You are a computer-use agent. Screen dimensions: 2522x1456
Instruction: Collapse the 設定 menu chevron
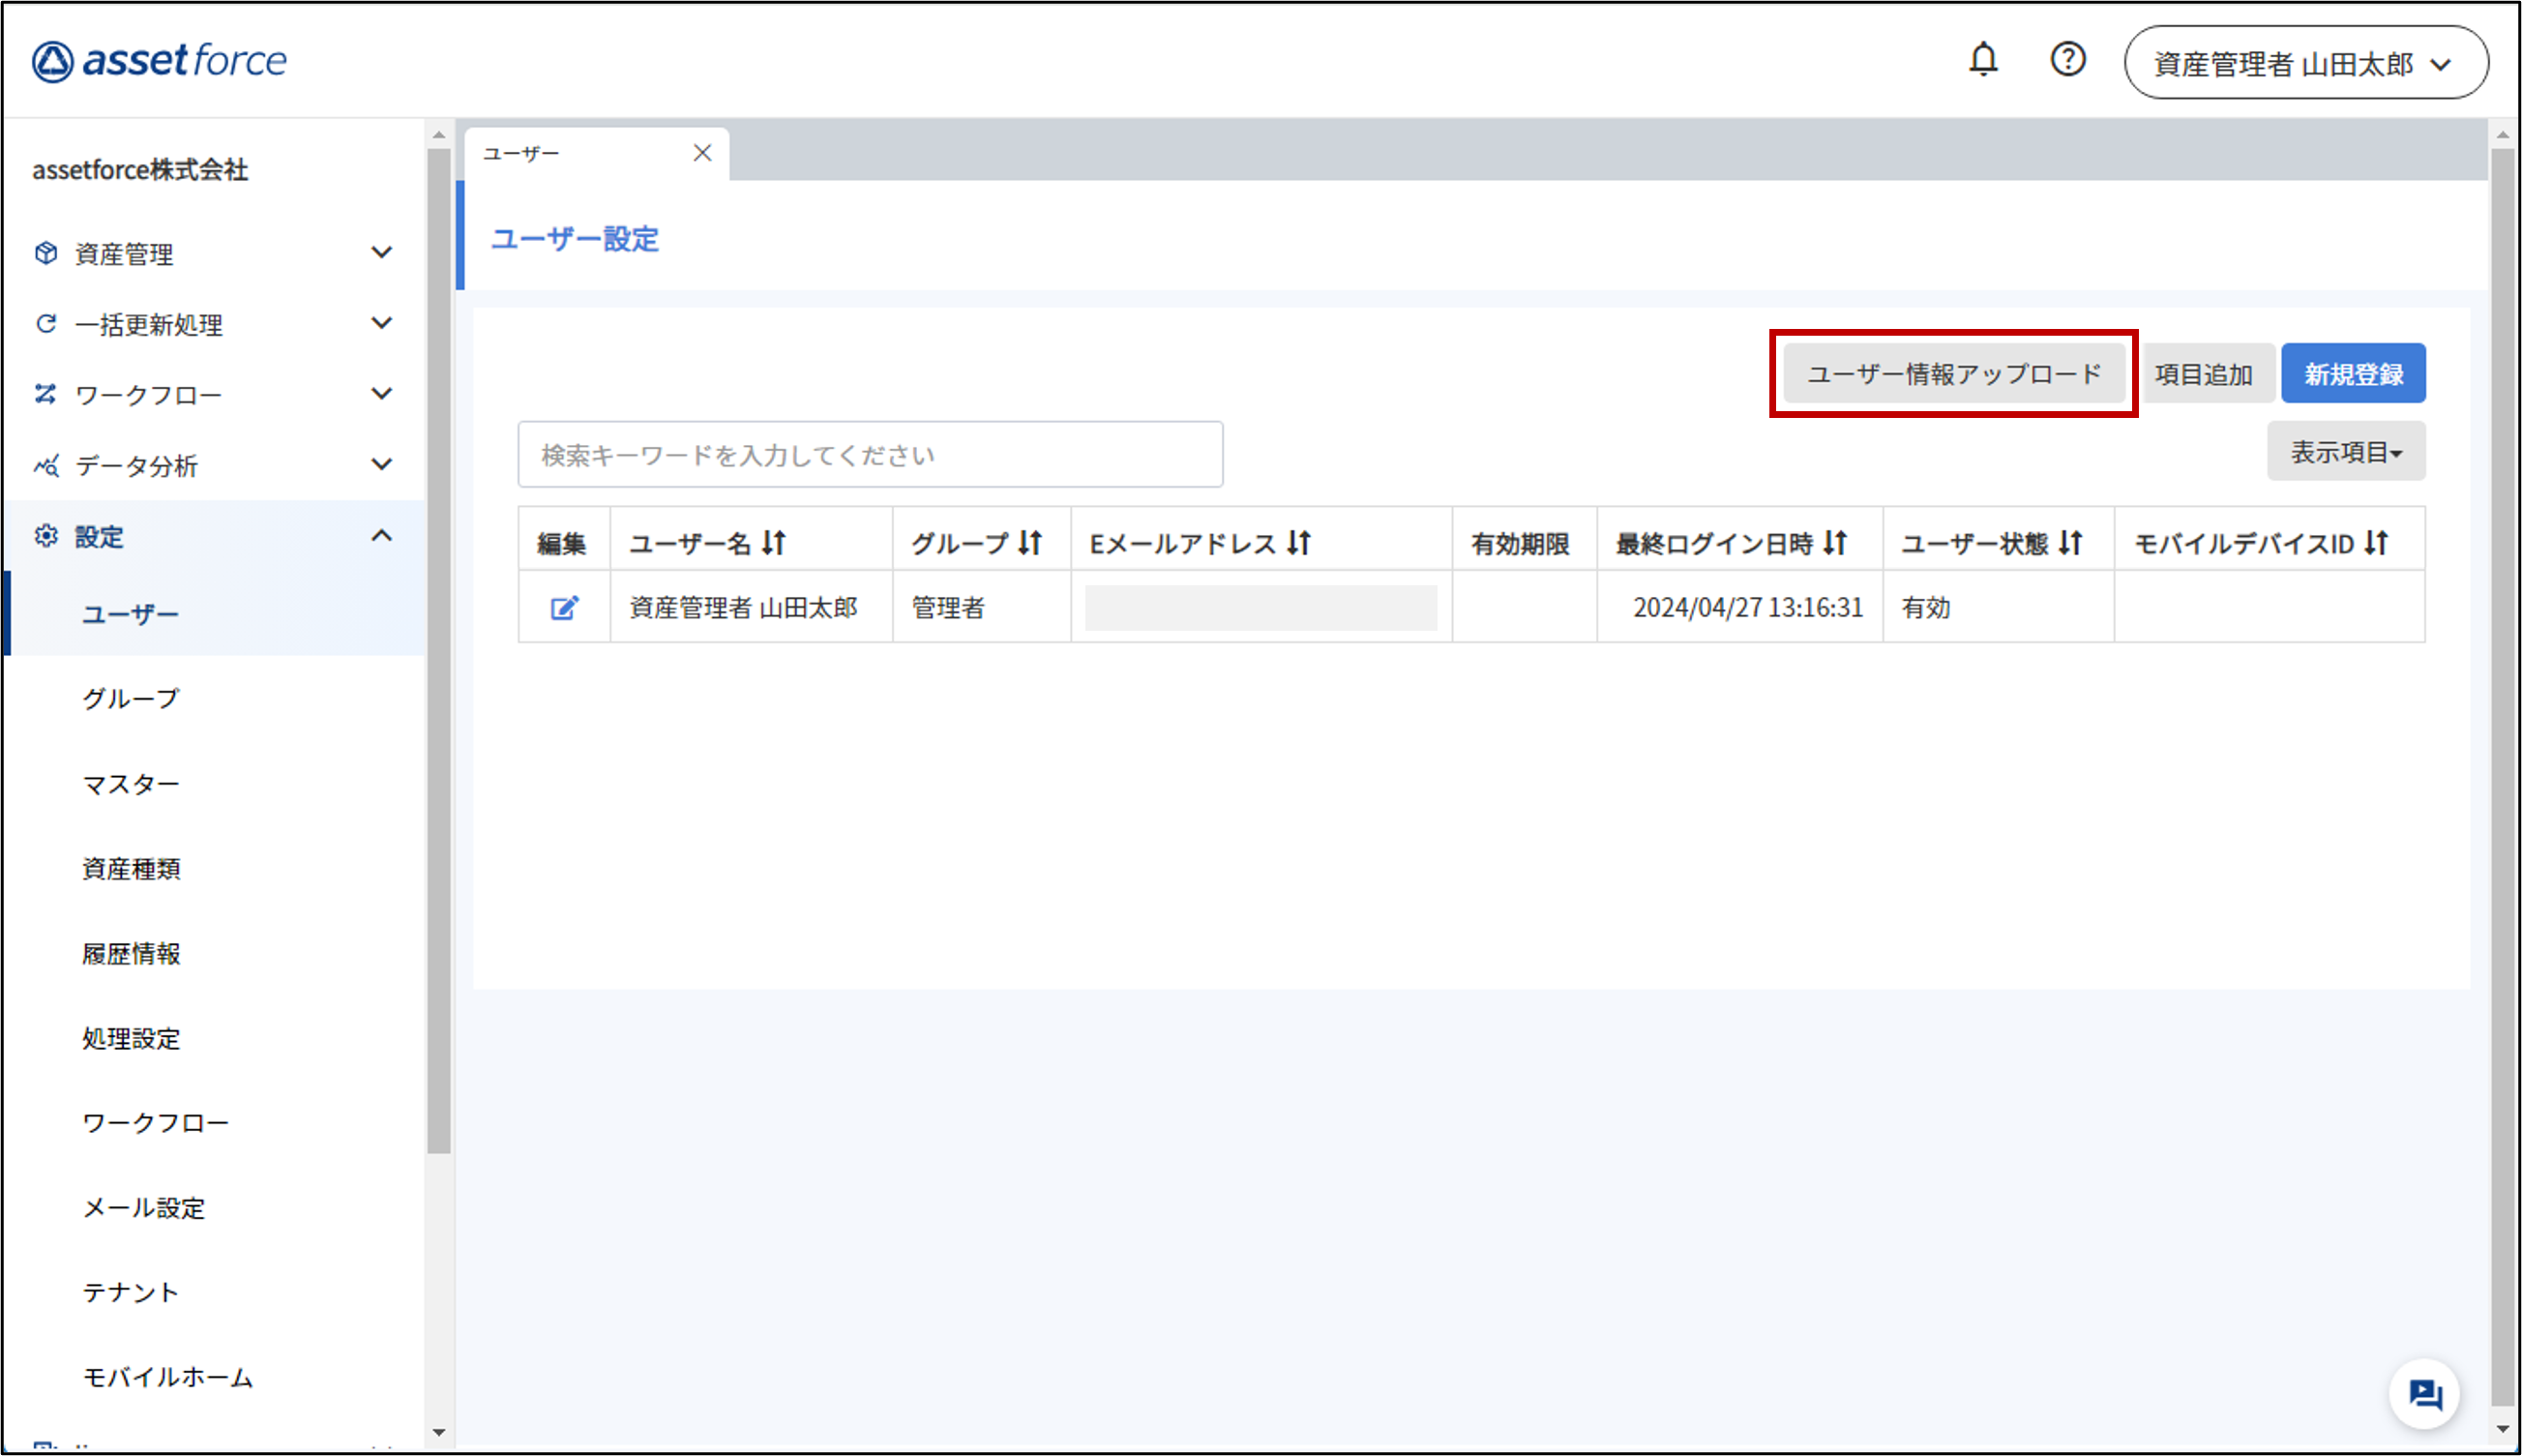point(381,536)
